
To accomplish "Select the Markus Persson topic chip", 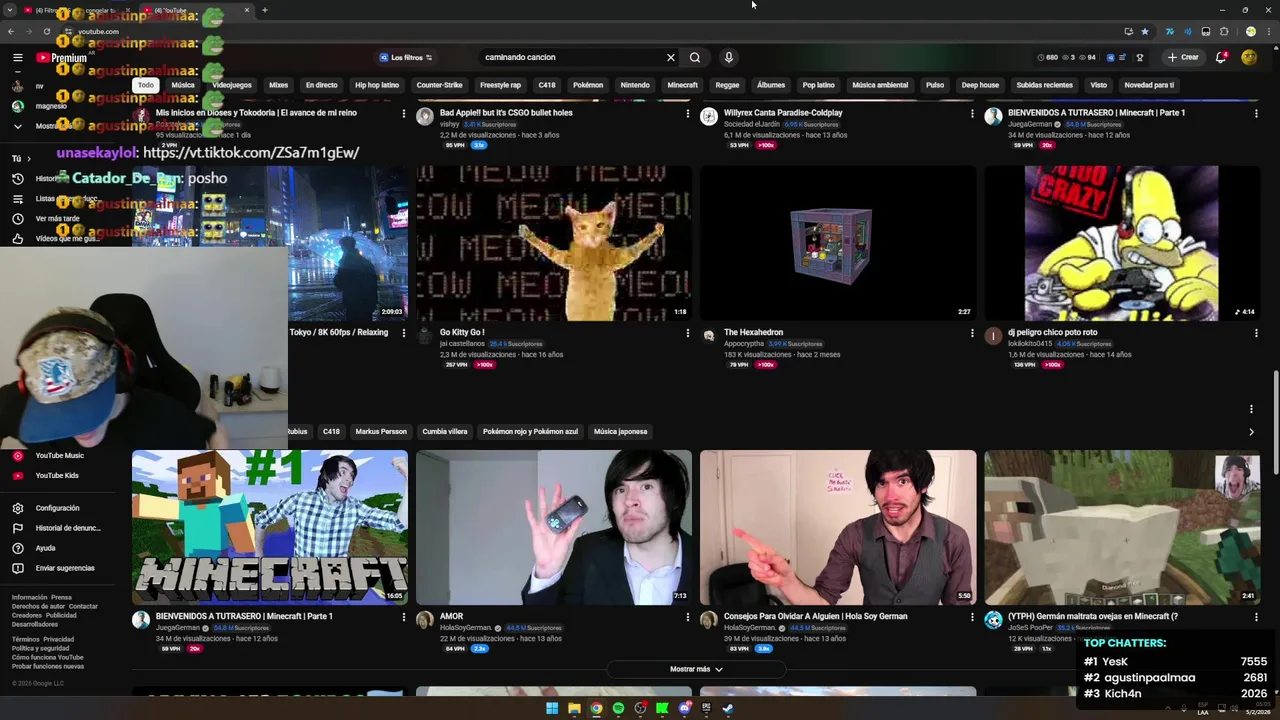I will coord(381,432).
